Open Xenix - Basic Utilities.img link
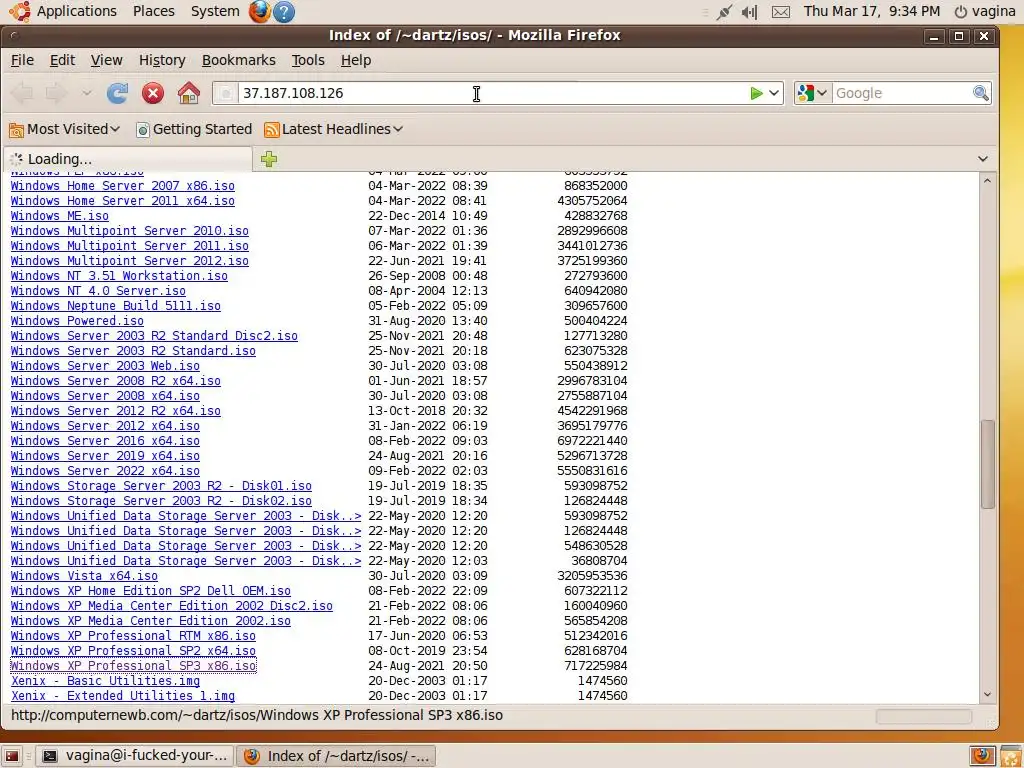Screen dimensions: 1024x768 [105, 680]
